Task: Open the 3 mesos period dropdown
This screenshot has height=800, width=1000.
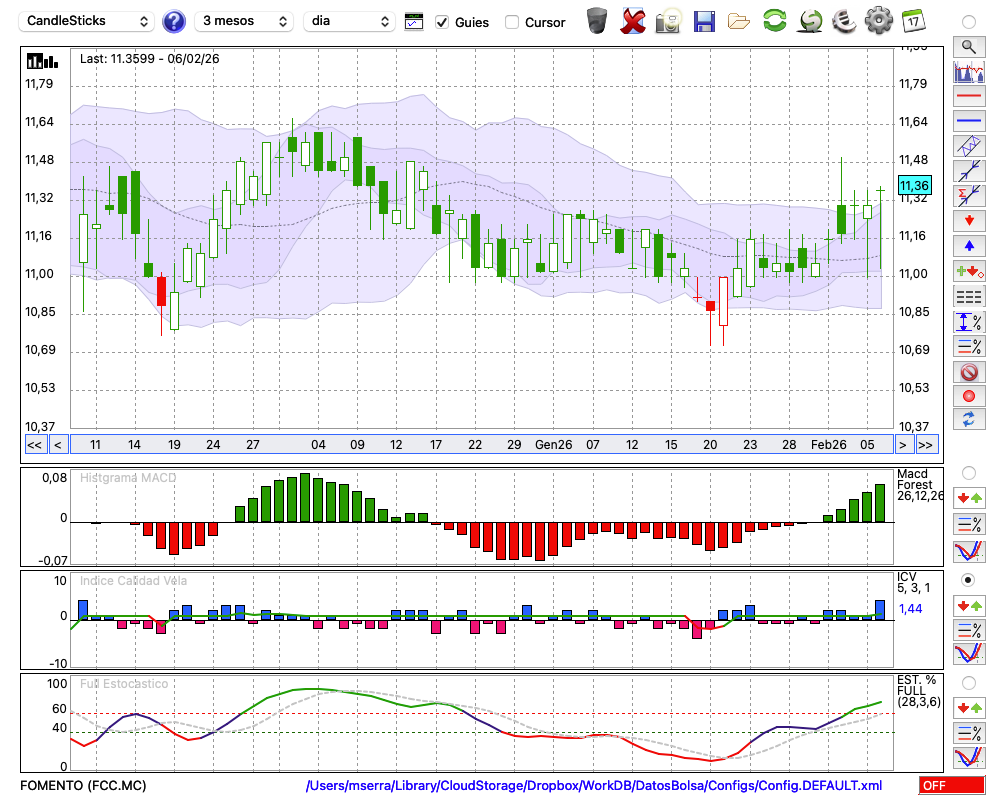Action: pos(244,21)
